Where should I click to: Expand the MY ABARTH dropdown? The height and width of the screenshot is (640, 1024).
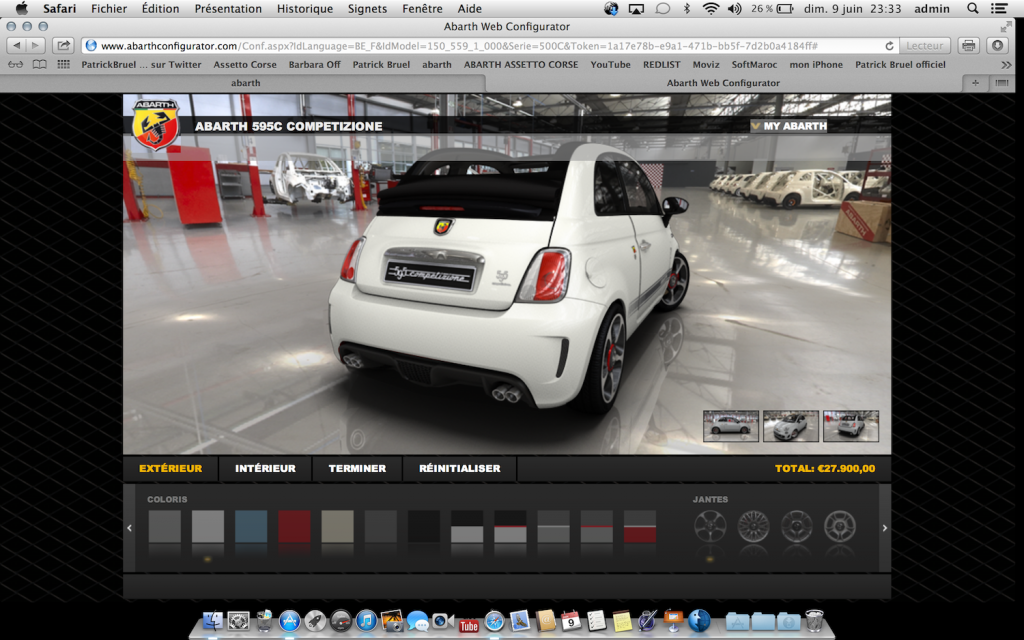[x=789, y=126]
